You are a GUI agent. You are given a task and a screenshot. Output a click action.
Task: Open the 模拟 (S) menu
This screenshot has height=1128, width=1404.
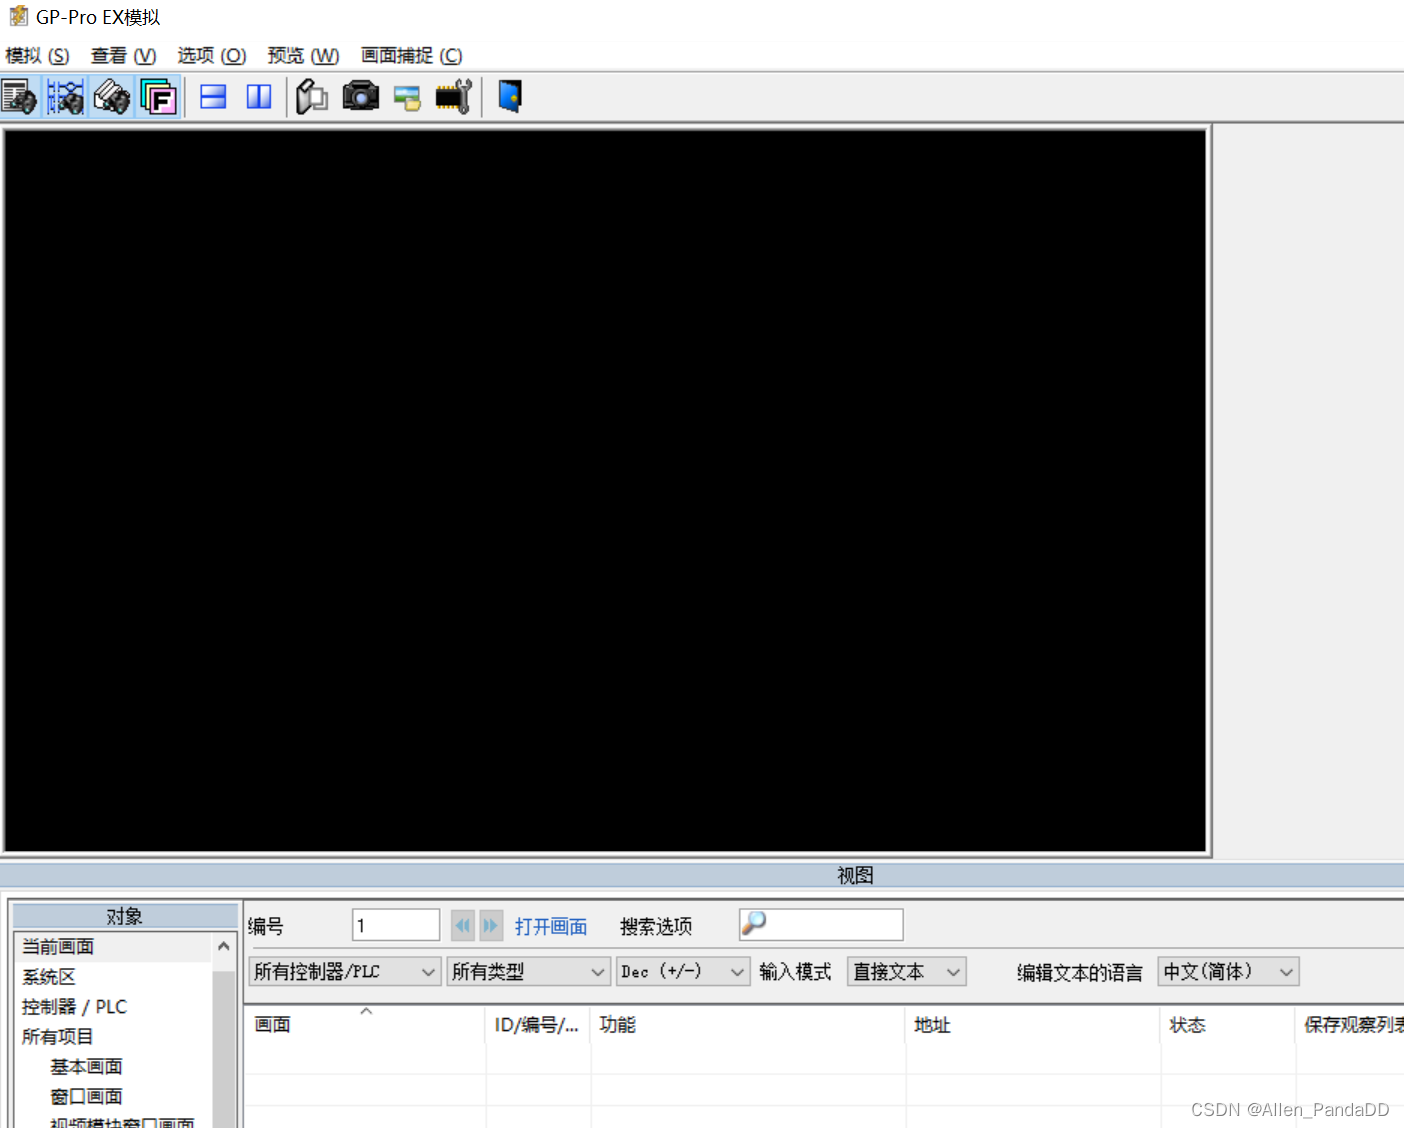click(x=37, y=56)
